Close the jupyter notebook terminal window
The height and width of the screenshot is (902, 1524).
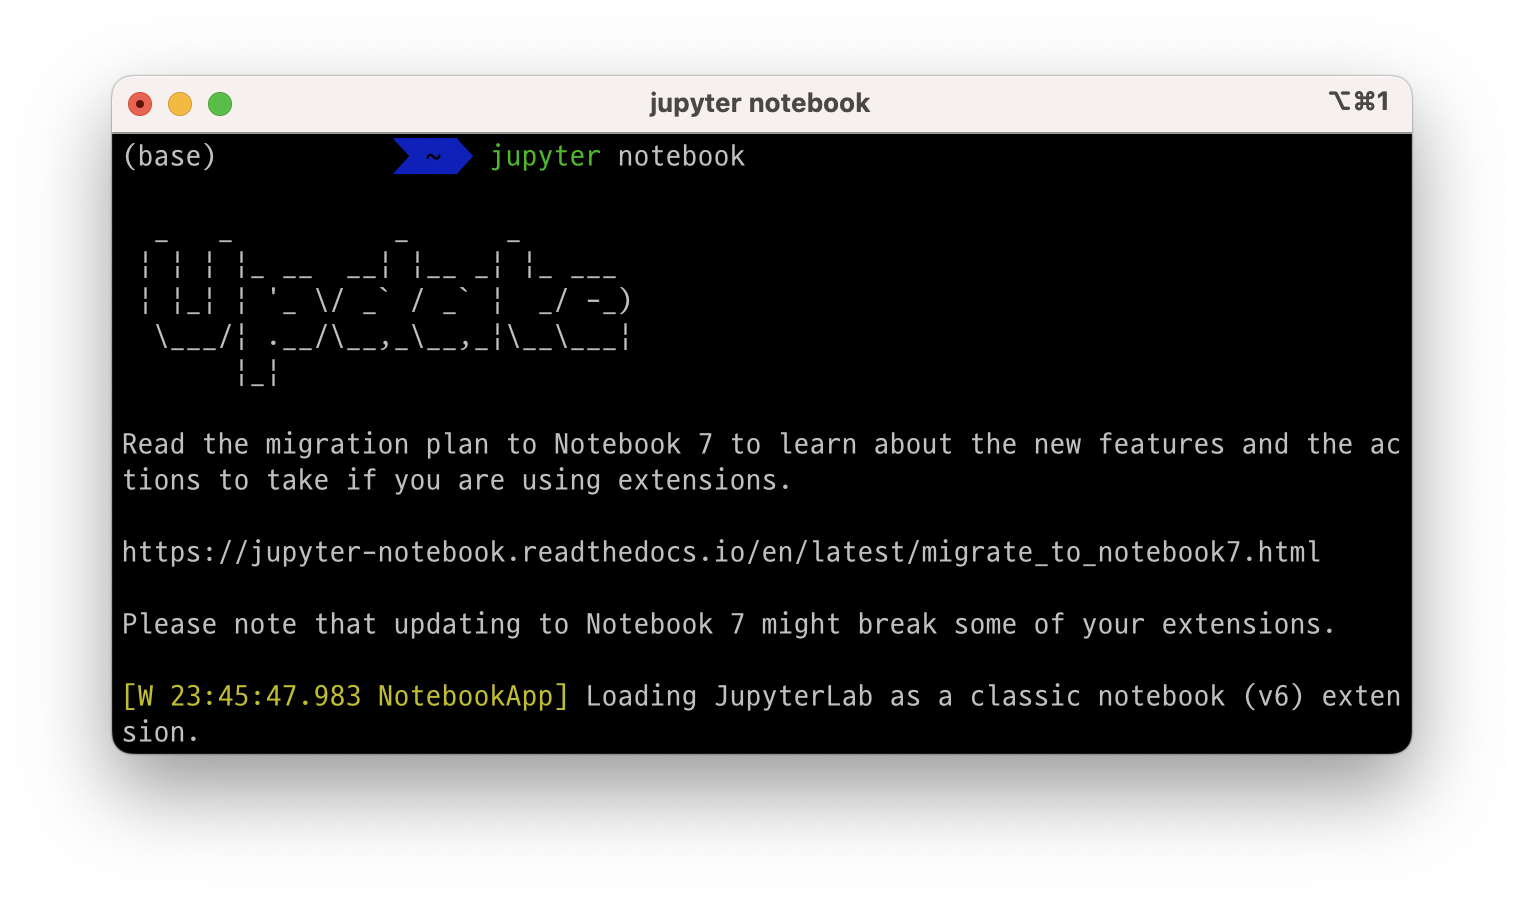[x=140, y=104]
